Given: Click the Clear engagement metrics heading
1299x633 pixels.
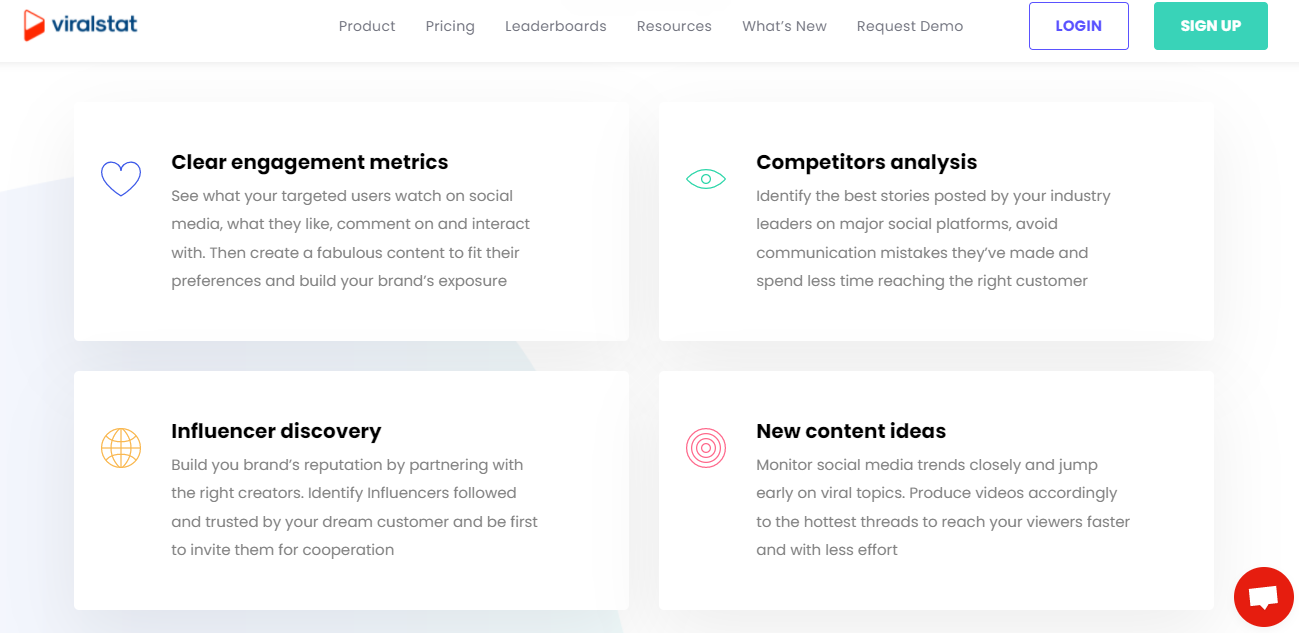Looking at the screenshot, I should [310, 162].
